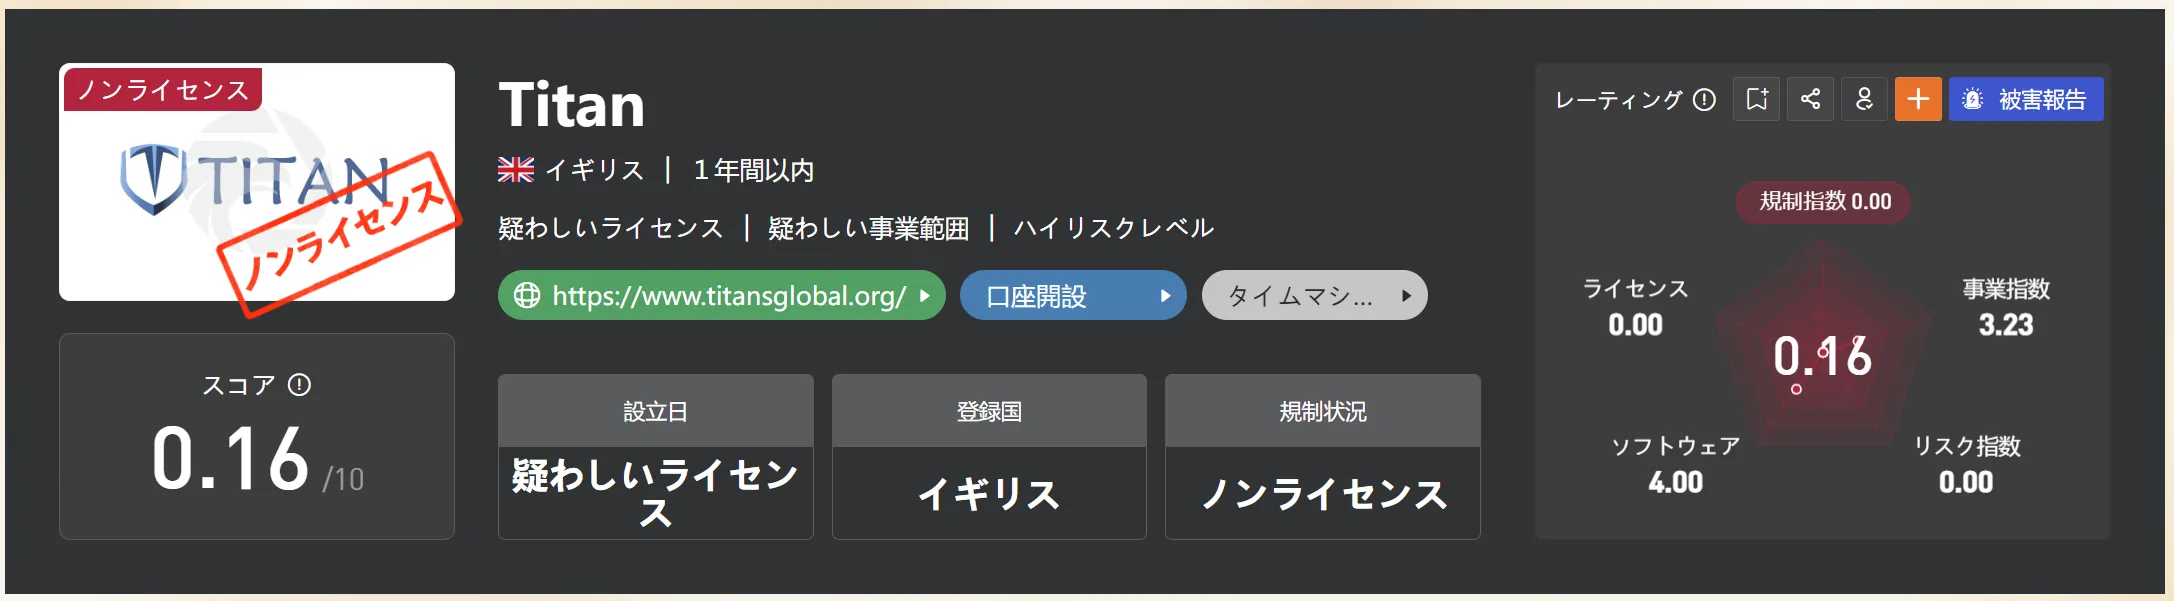Screen dimensions: 2174x601
Task: Click the ノンライセンス red badge on logo
Action: point(163,89)
